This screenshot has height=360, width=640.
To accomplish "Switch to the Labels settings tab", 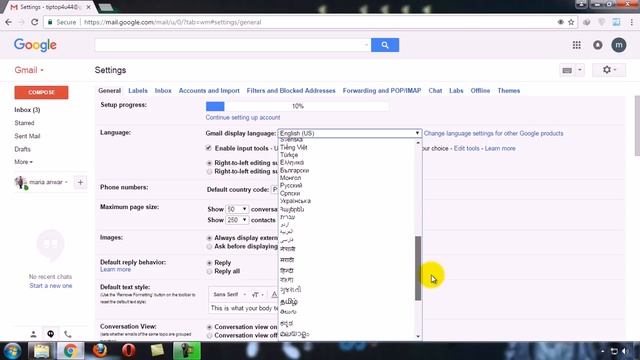I will tap(138, 91).
